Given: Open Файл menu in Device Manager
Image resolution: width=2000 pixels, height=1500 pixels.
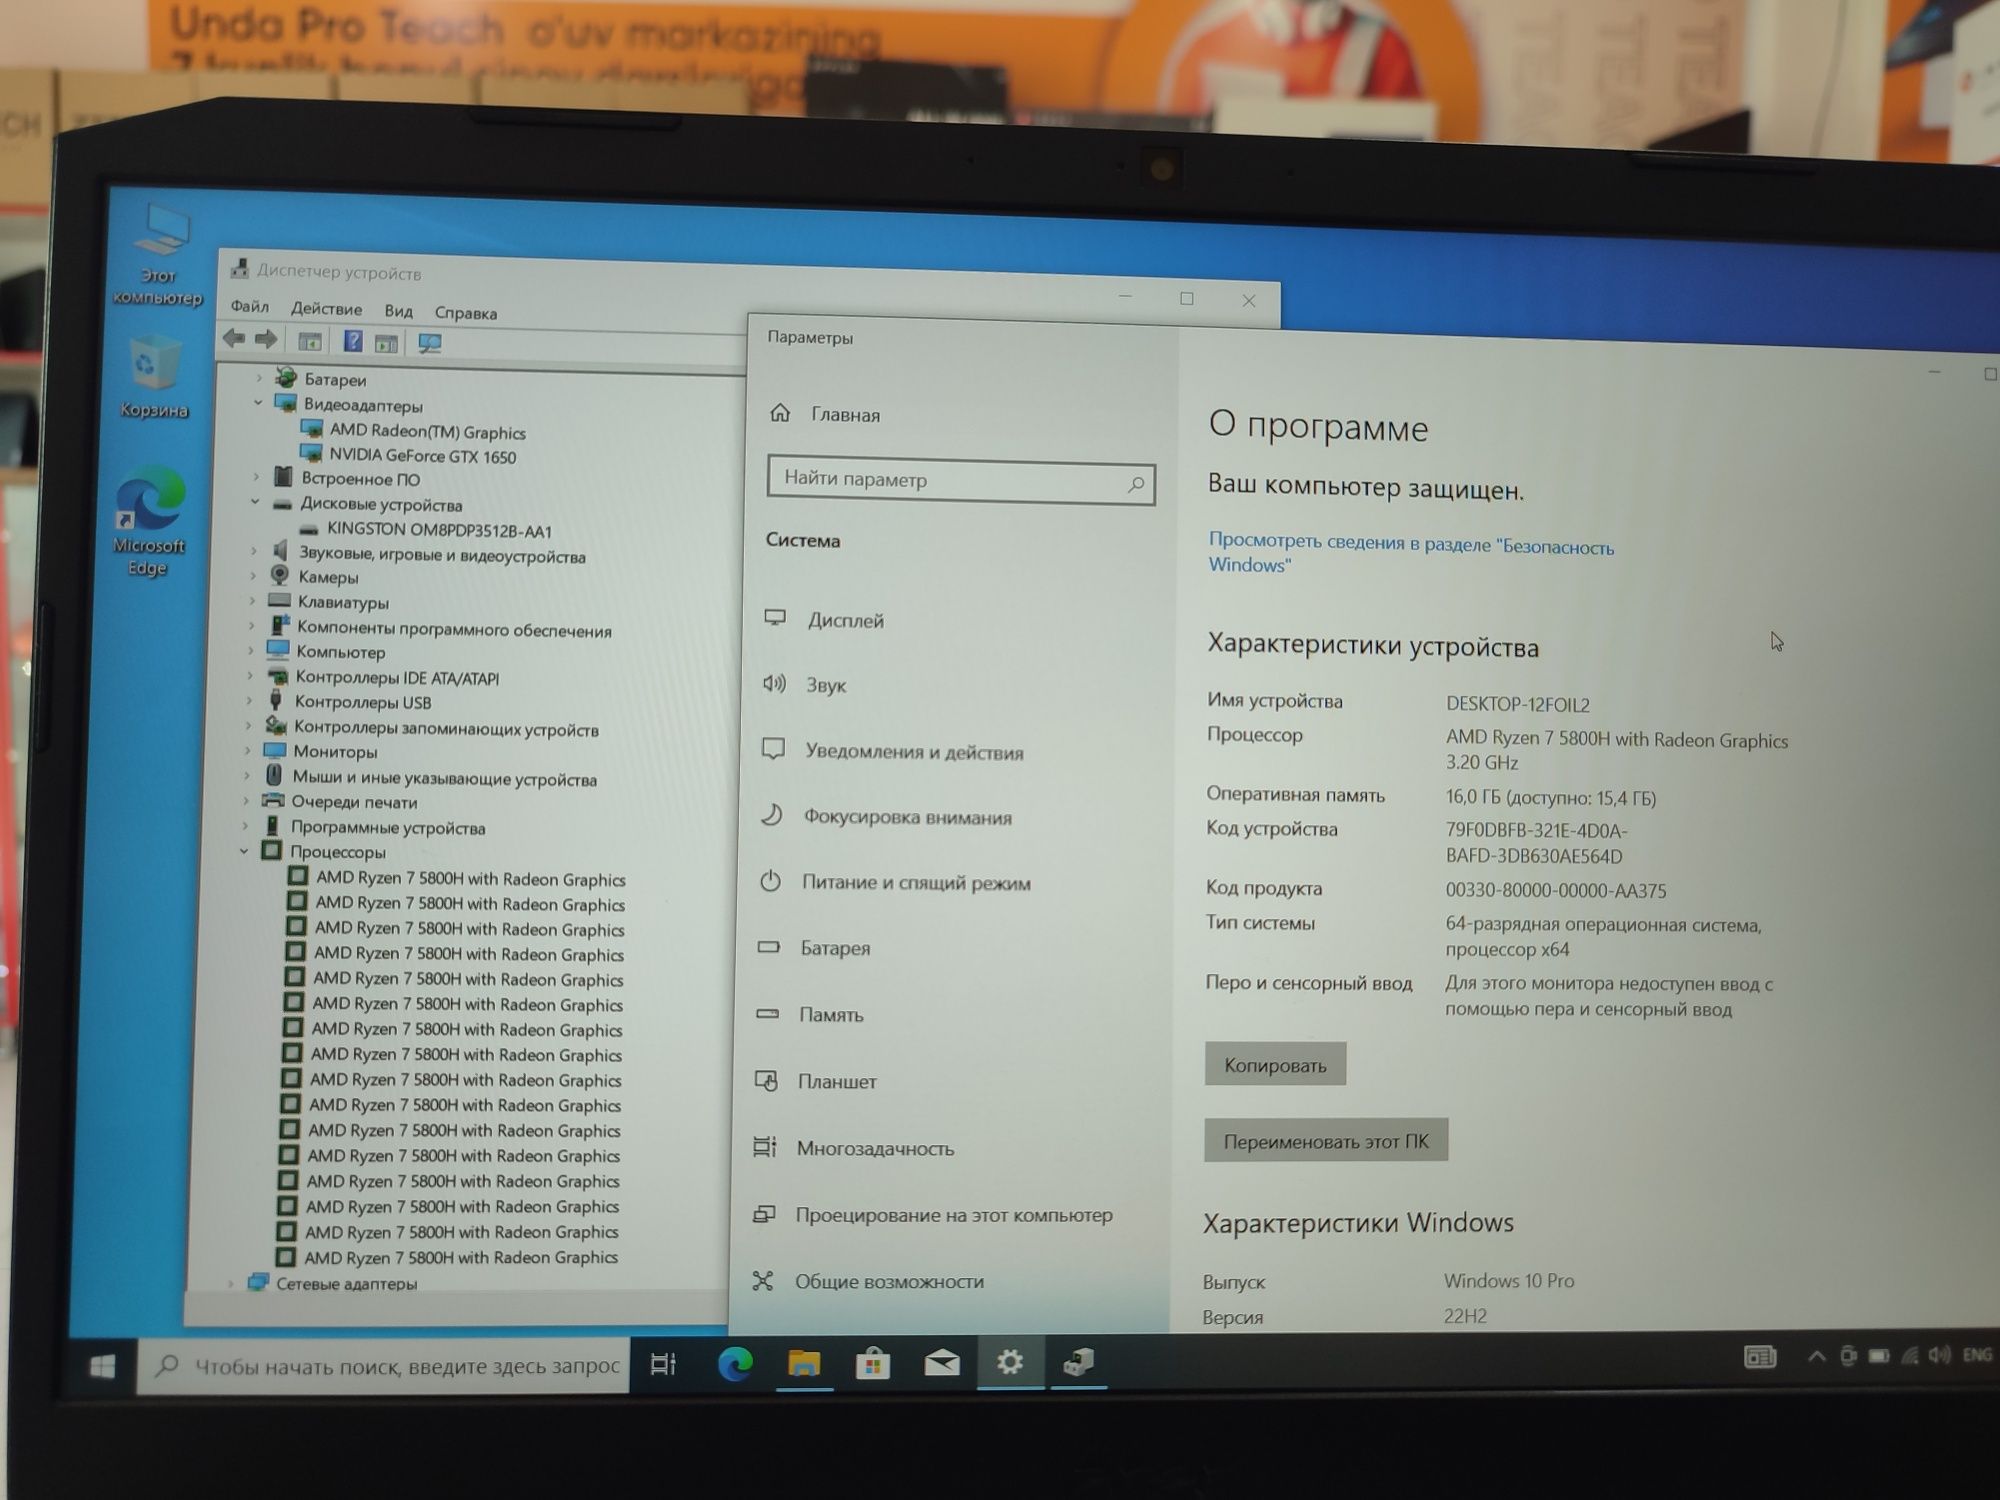Looking at the screenshot, I should point(249,306).
